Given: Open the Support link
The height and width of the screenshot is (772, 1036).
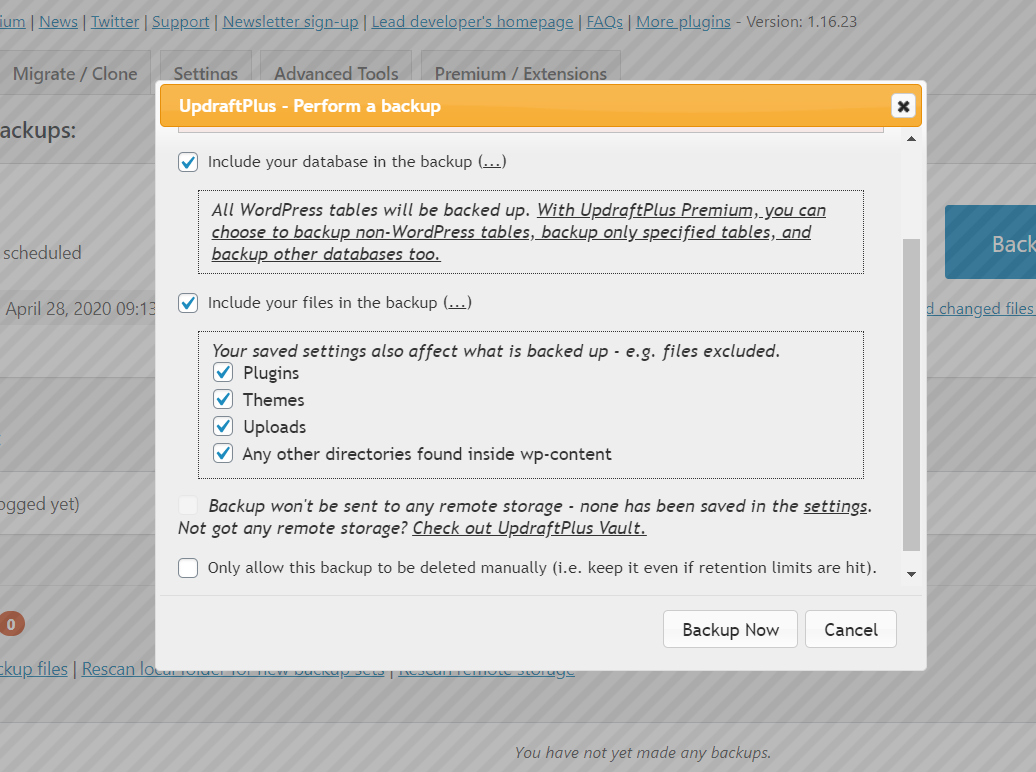Looking at the screenshot, I should [x=180, y=22].
